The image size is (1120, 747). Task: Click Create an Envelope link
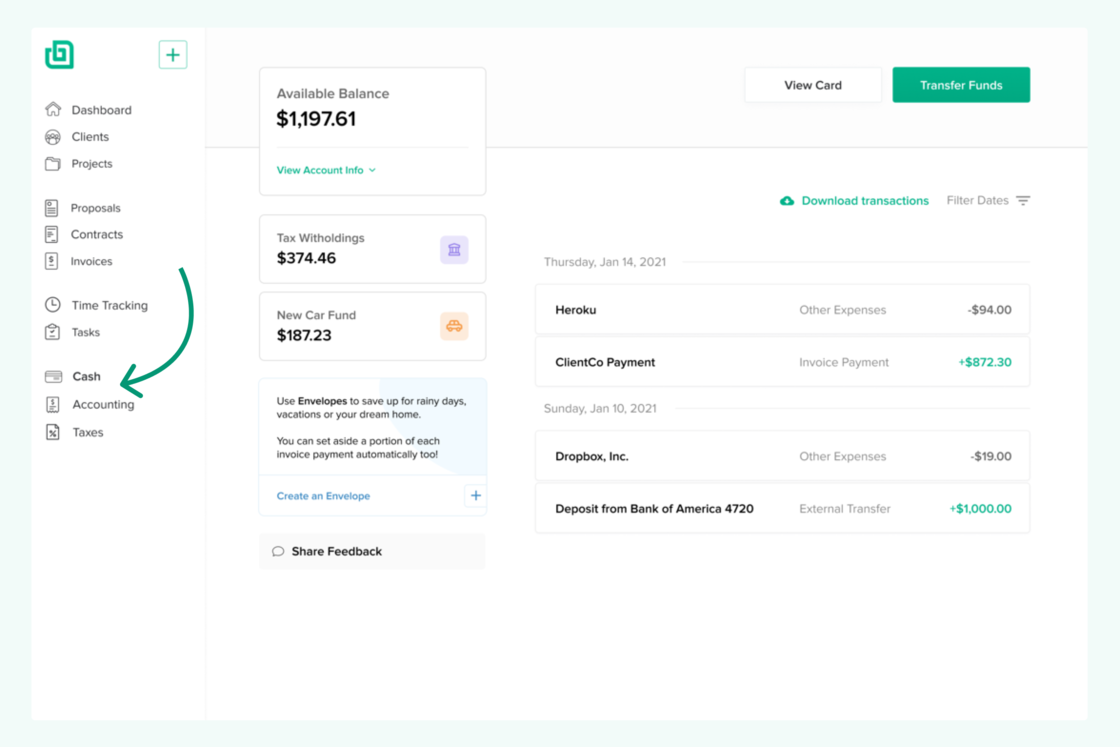323,496
